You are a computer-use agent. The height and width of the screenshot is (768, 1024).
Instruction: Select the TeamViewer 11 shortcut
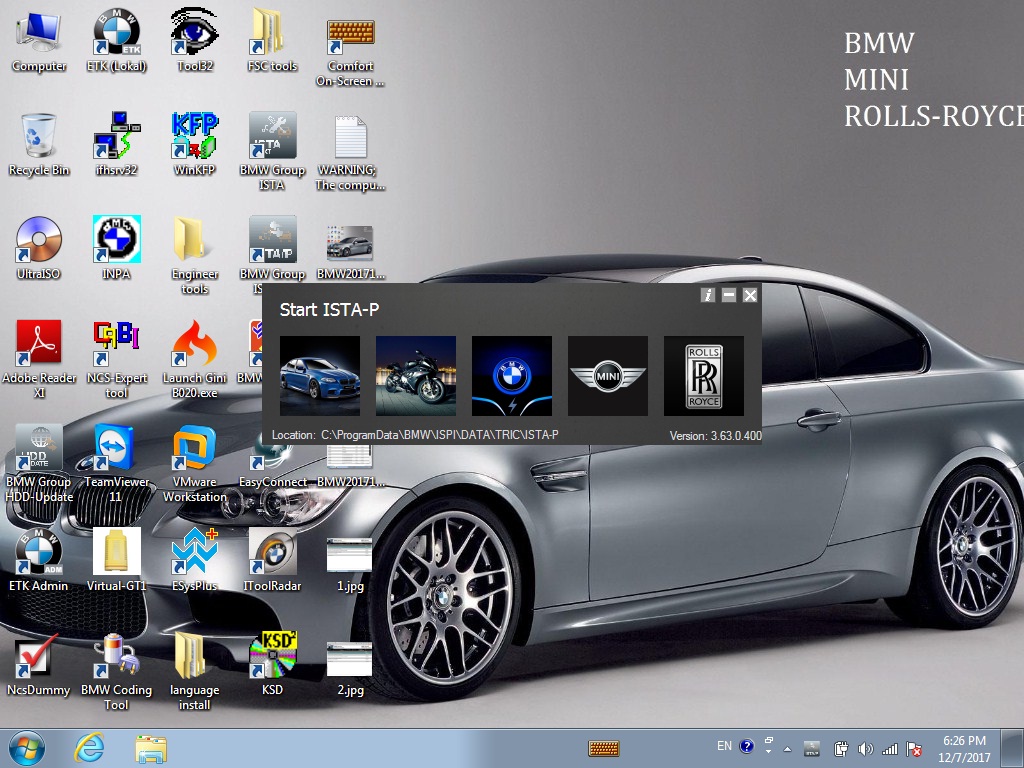(116, 464)
